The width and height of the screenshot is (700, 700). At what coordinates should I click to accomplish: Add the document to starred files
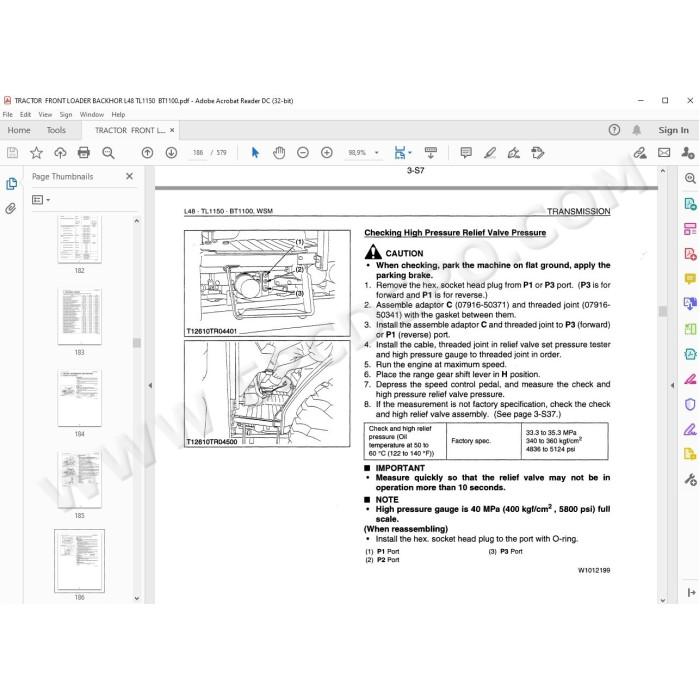36,153
